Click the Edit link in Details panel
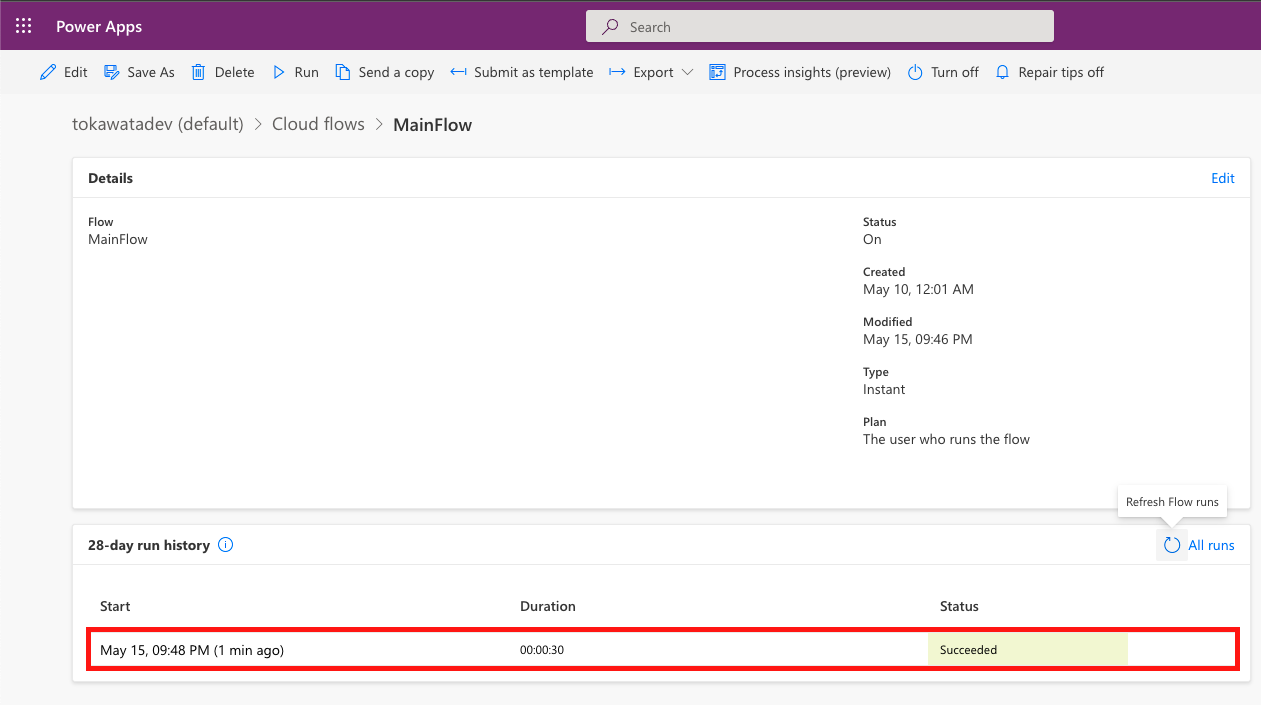 point(1222,178)
